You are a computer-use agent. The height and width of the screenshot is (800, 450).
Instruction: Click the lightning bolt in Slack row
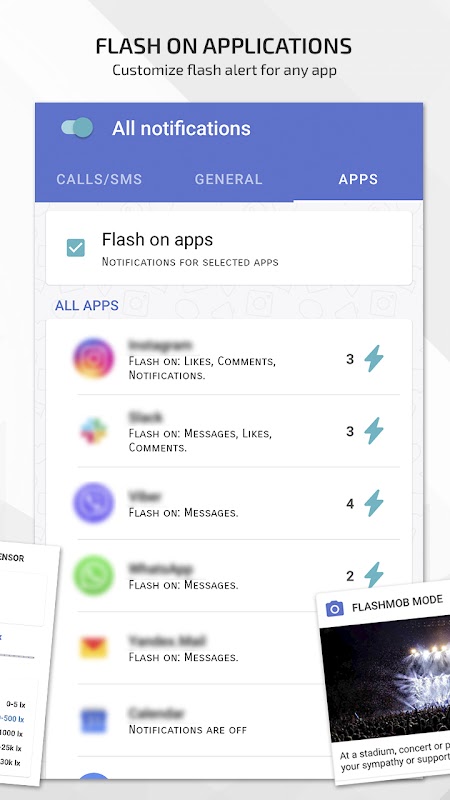tap(374, 431)
